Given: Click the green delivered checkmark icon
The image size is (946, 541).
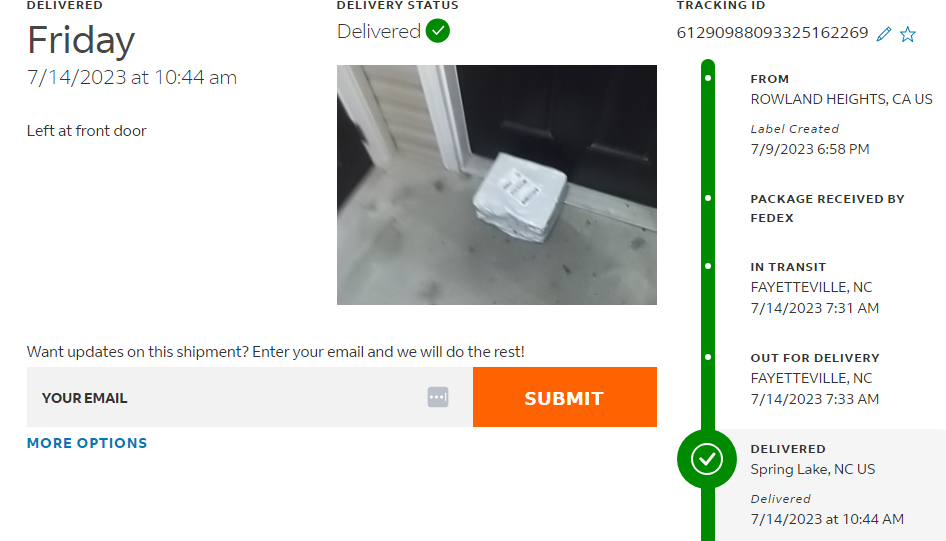Looking at the screenshot, I should 437,31.
